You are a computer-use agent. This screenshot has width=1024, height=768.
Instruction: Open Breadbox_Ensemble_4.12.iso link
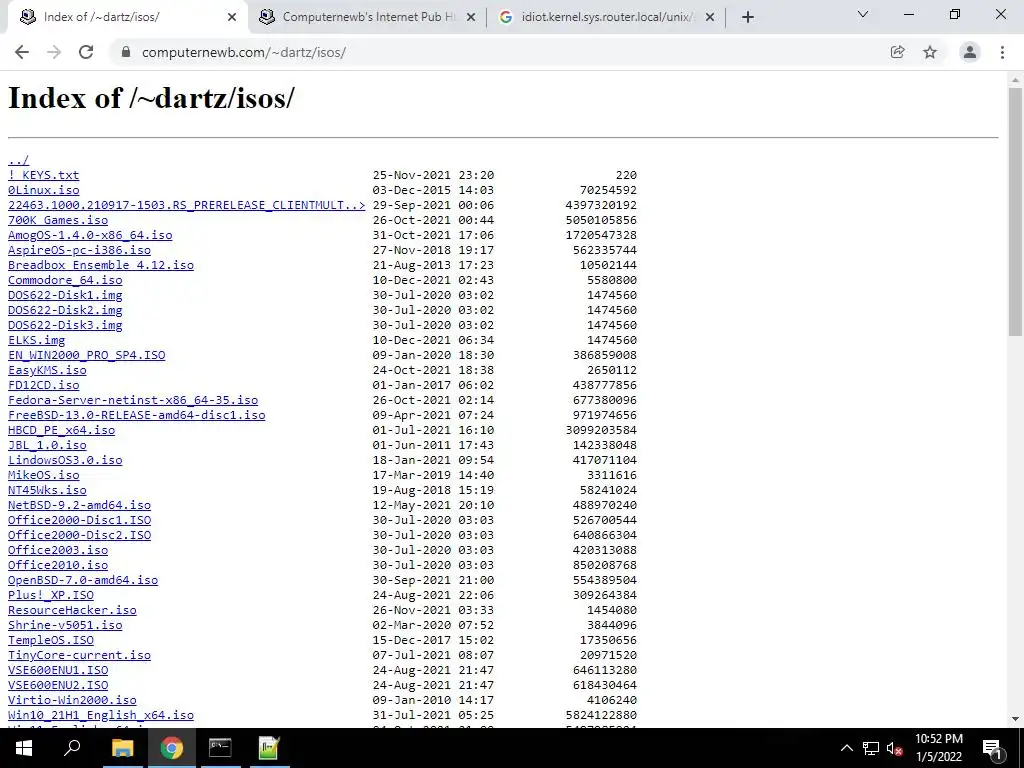pos(101,265)
